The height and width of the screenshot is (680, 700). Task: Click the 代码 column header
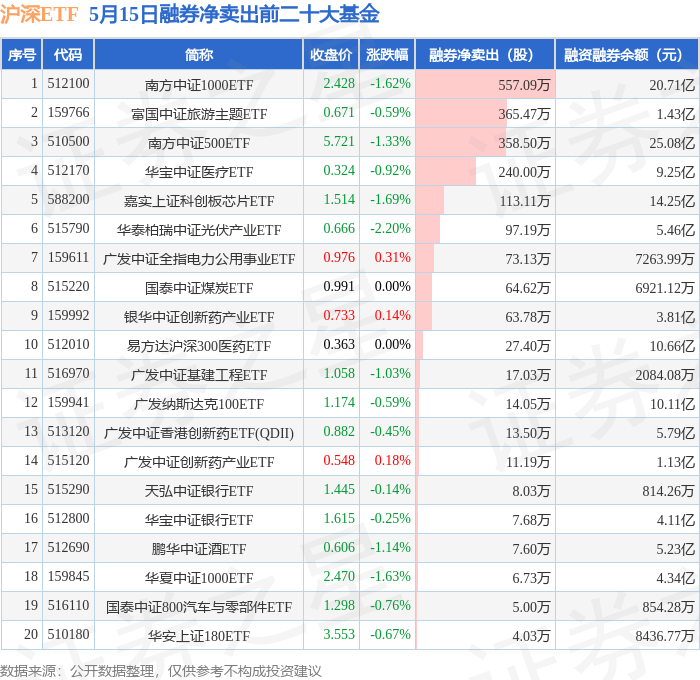68,55
